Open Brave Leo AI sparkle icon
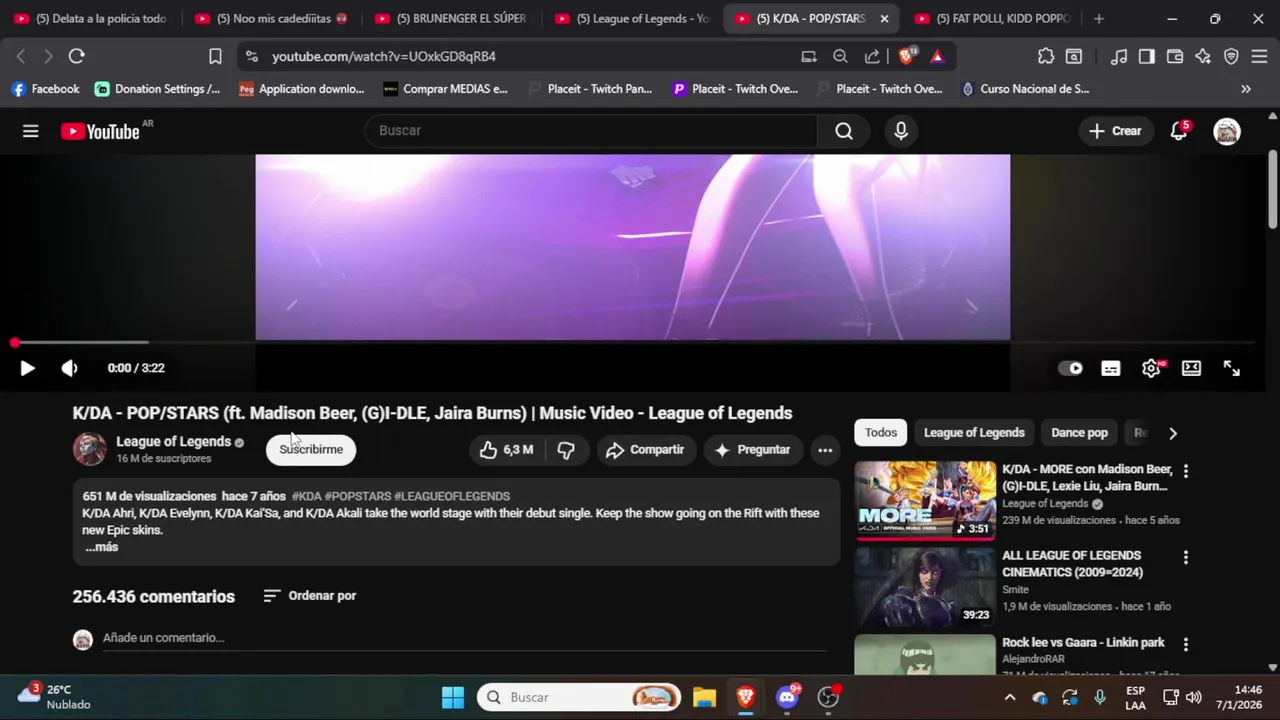Viewport: 1280px width, 720px height. pyautogui.click(x=1203, y=56)
